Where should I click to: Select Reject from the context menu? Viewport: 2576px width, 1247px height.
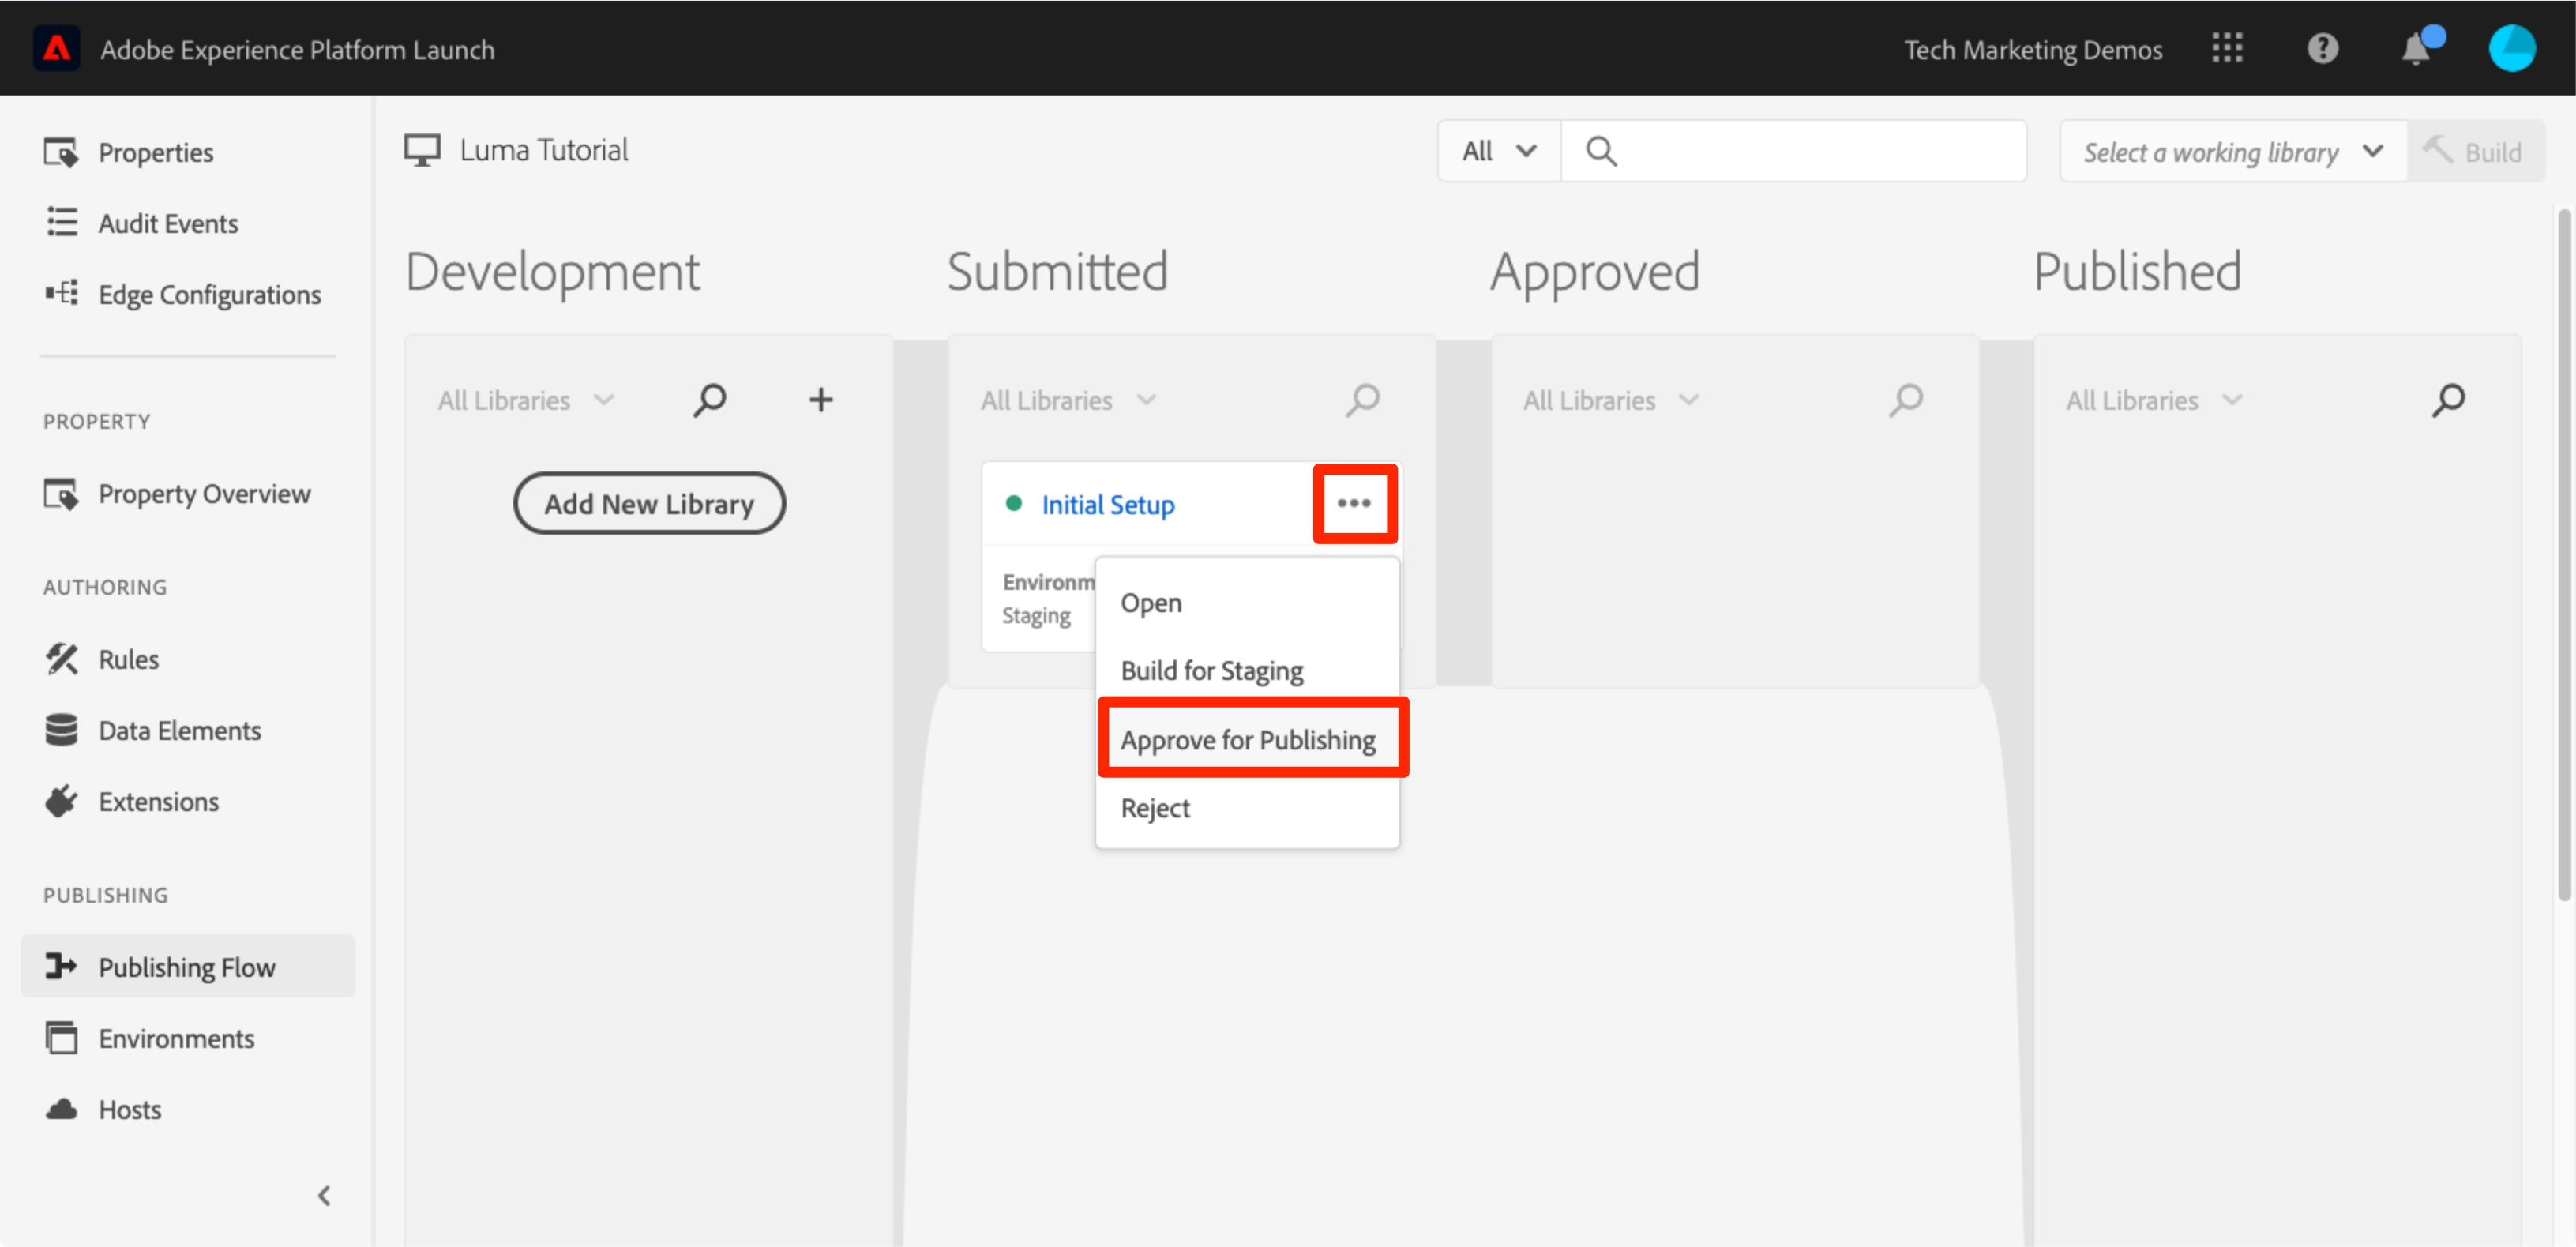1155,807
